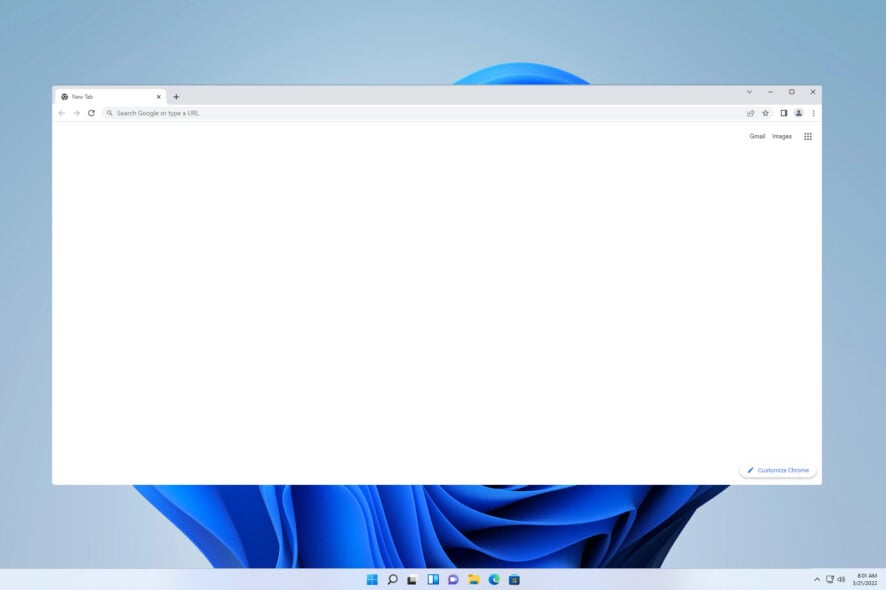Viewport: 886px width, 590px height.
Task: Open Chrome's side panel
Action: click(x=782, y=113)
